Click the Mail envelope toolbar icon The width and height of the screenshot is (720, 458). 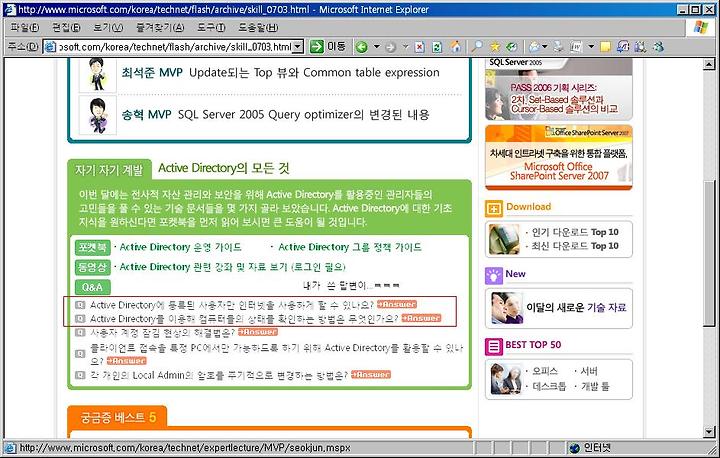pyautogui.click(x=534, y=47)
